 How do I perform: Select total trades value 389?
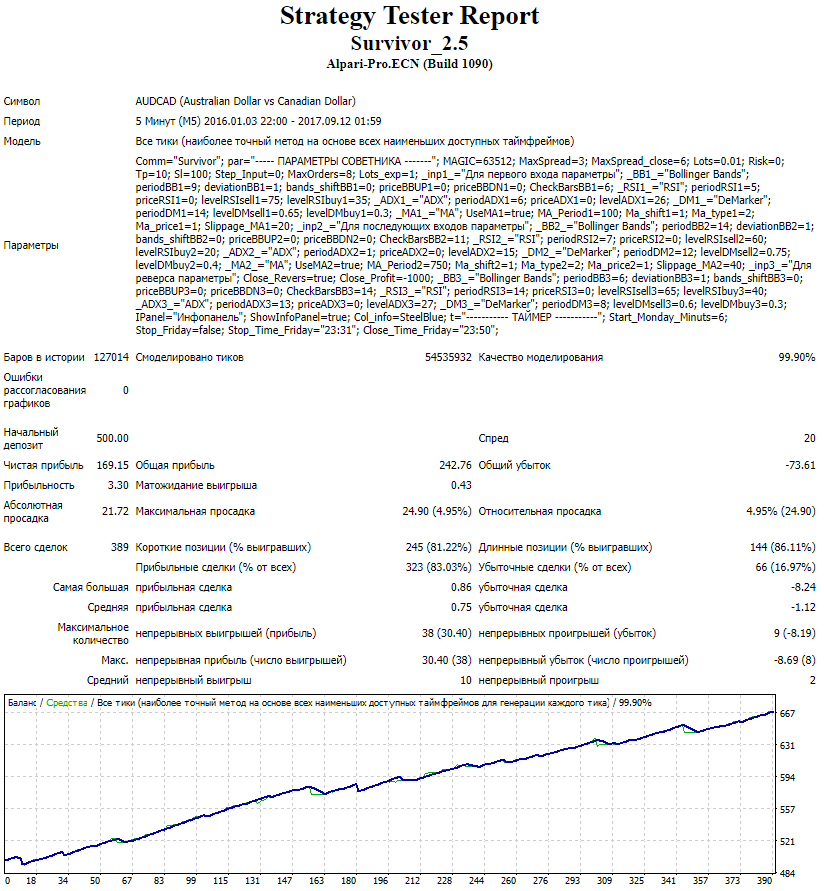click(120, 547)
